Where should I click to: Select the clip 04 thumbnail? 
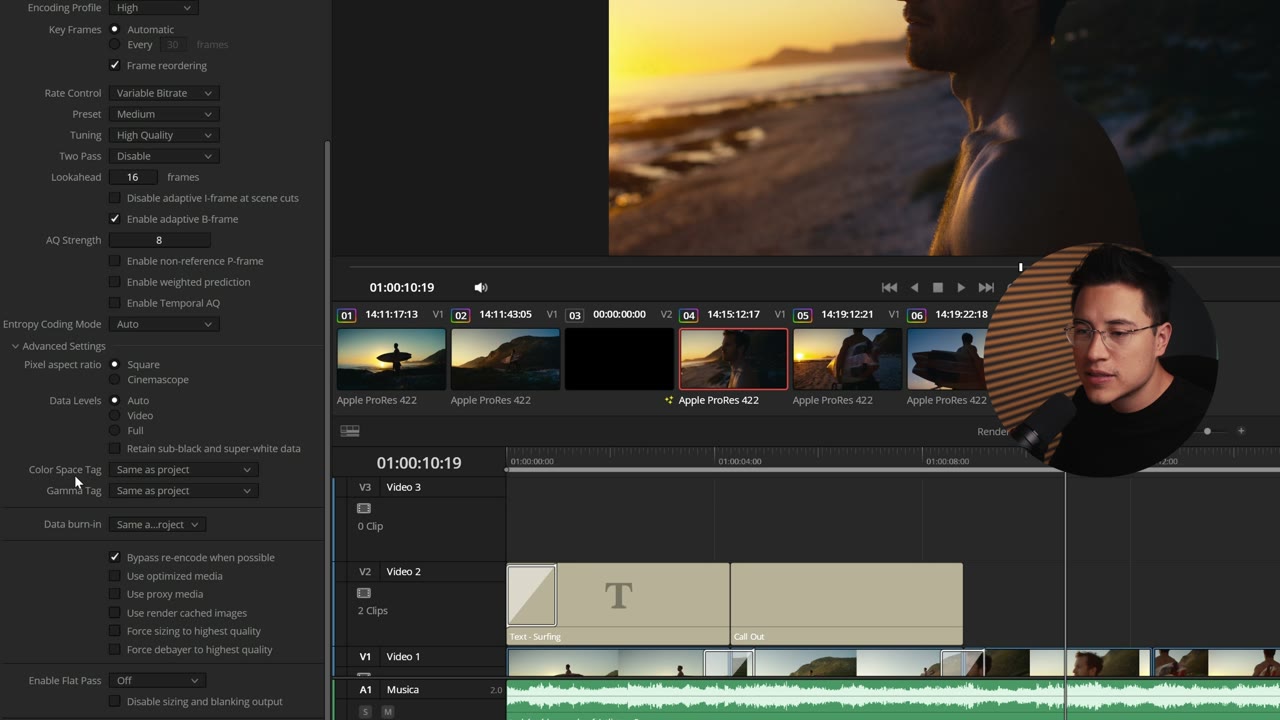[x=733, y=359]
